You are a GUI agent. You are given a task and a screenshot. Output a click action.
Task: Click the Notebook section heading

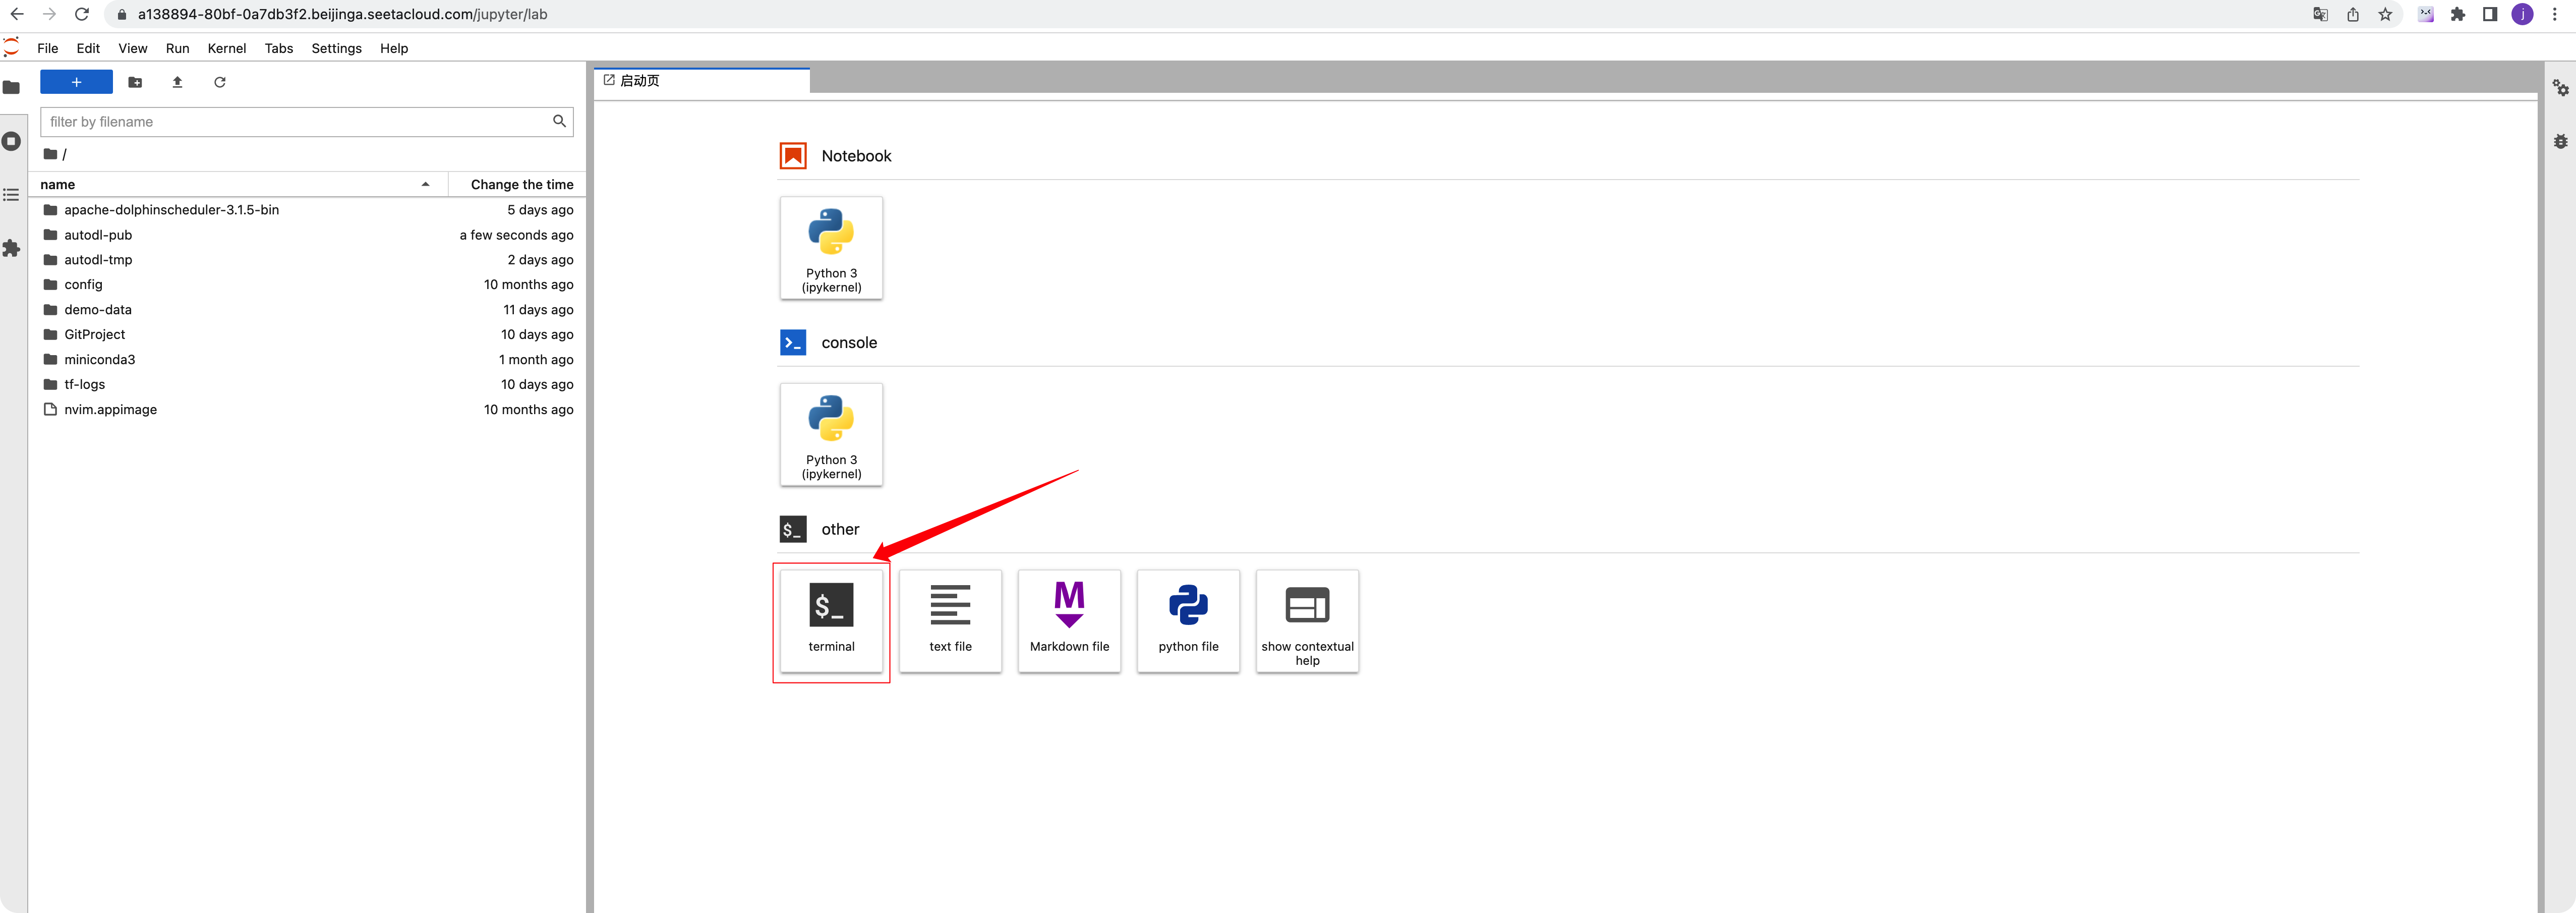point(856,156)
